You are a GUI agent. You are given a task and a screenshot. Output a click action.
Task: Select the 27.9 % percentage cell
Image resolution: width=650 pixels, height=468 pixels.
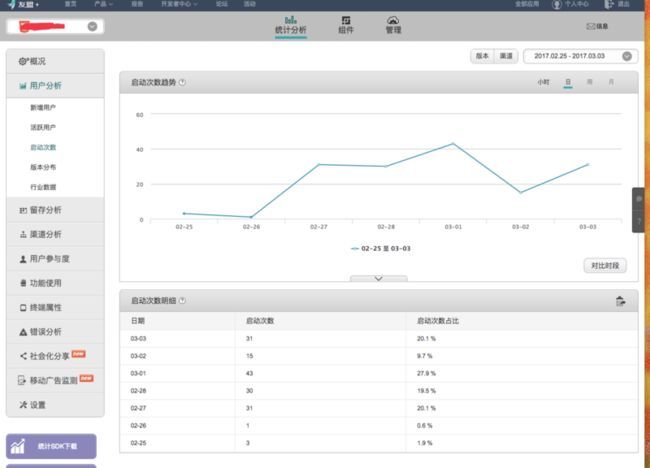point(426,373)
